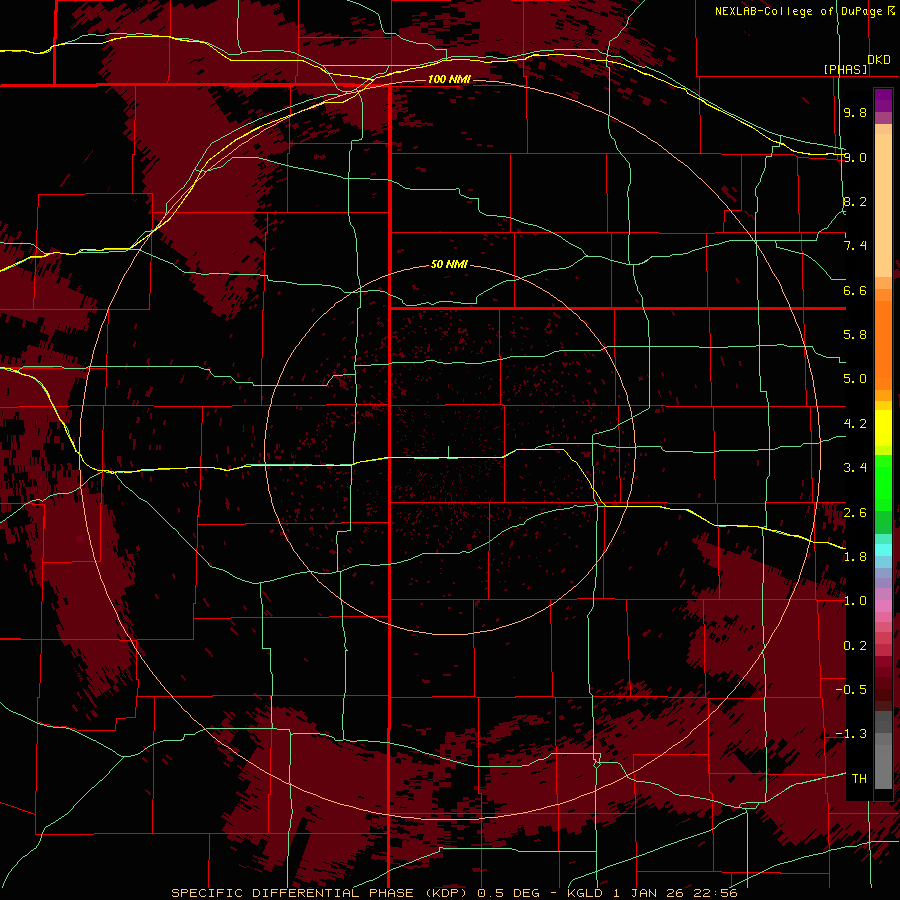Viewport: 900px width, 900px height.
Task: Click the 9.8 value on the color scale
Action: pyautogui.click(x=855, y=112)
